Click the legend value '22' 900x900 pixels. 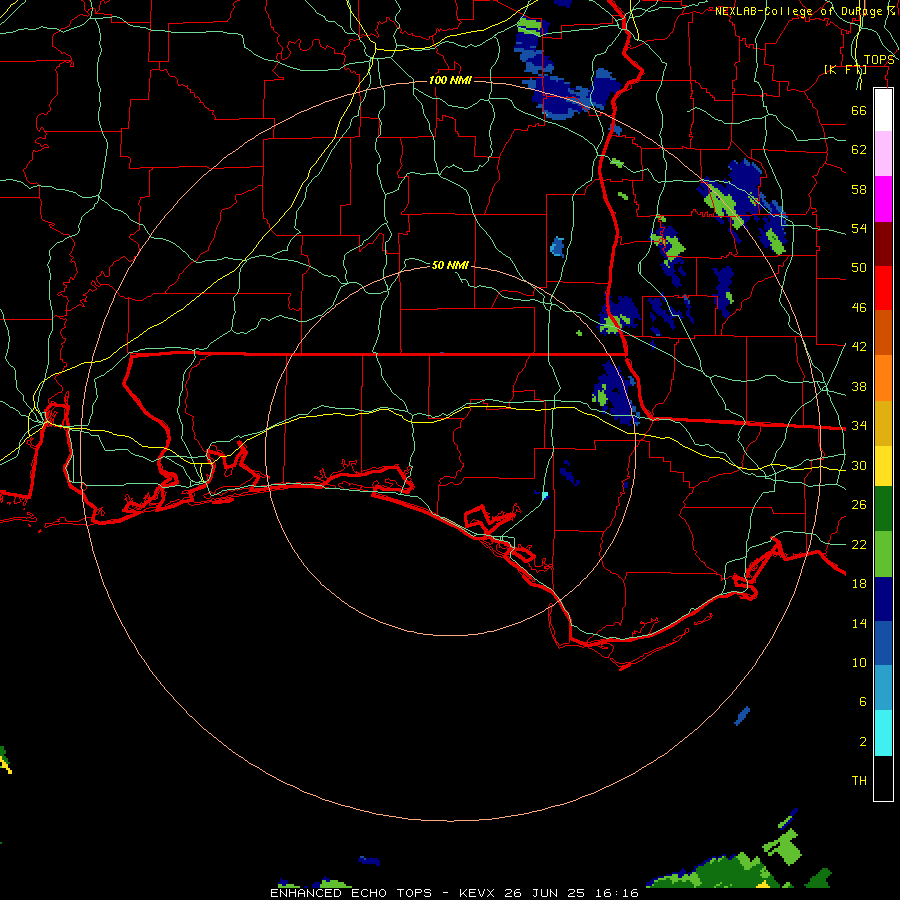859,544
